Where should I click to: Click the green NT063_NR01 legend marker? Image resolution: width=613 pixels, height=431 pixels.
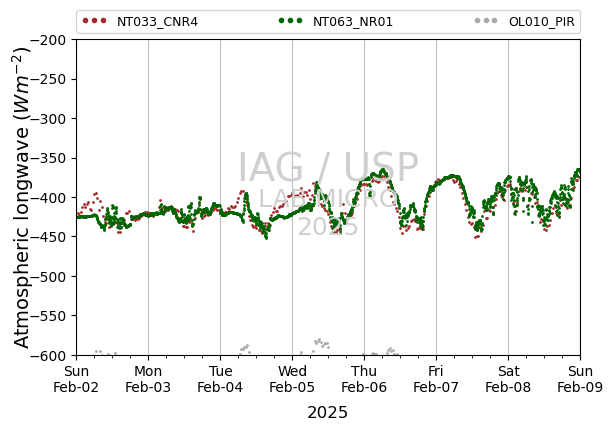pyautogui.click(x=290, y=21)
